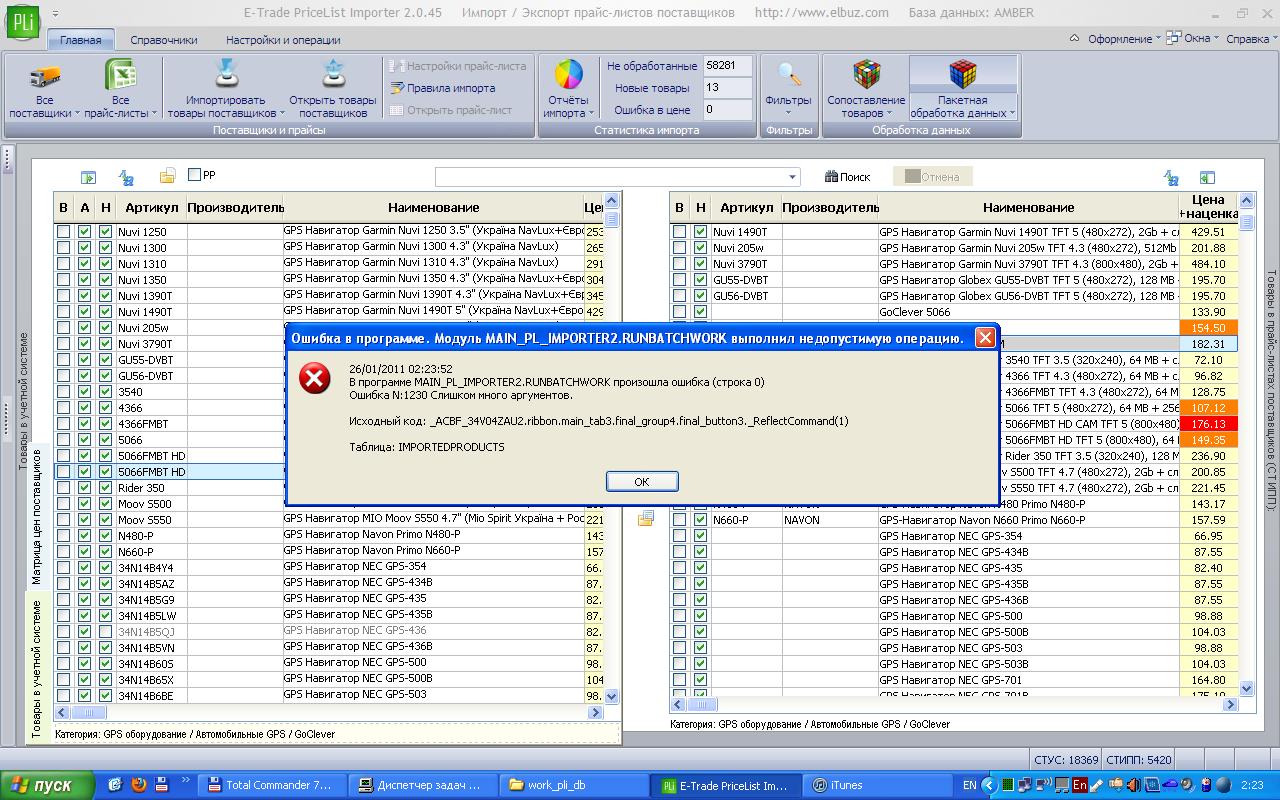Toggle column H checkbox for 34N14B5QJ row
1280x800 pixels.
click(105, 632)
